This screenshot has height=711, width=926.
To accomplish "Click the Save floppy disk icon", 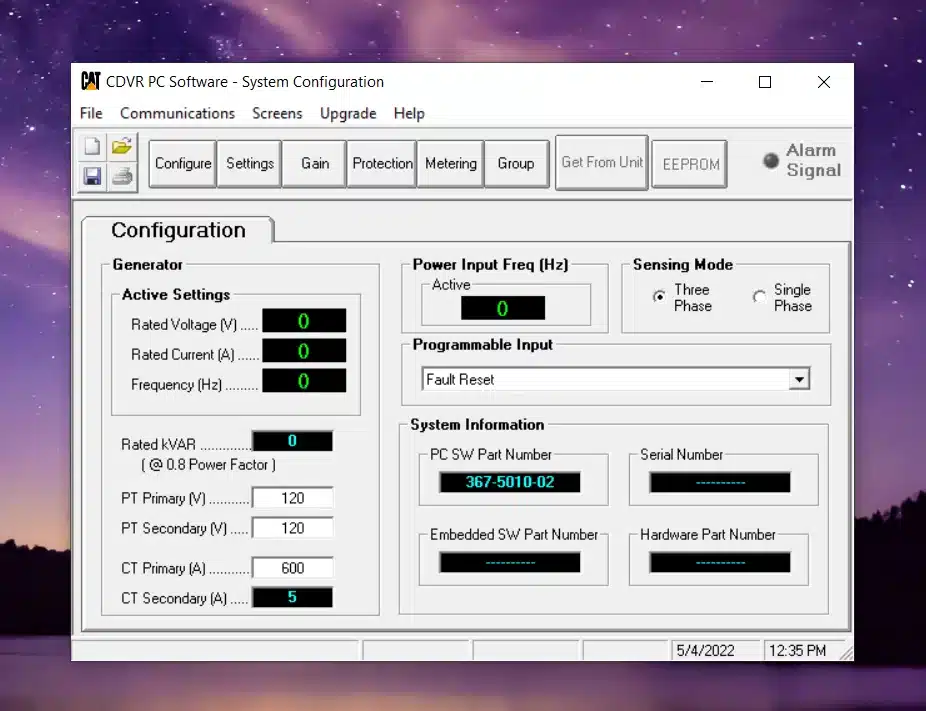I will [x=92, y=177].
